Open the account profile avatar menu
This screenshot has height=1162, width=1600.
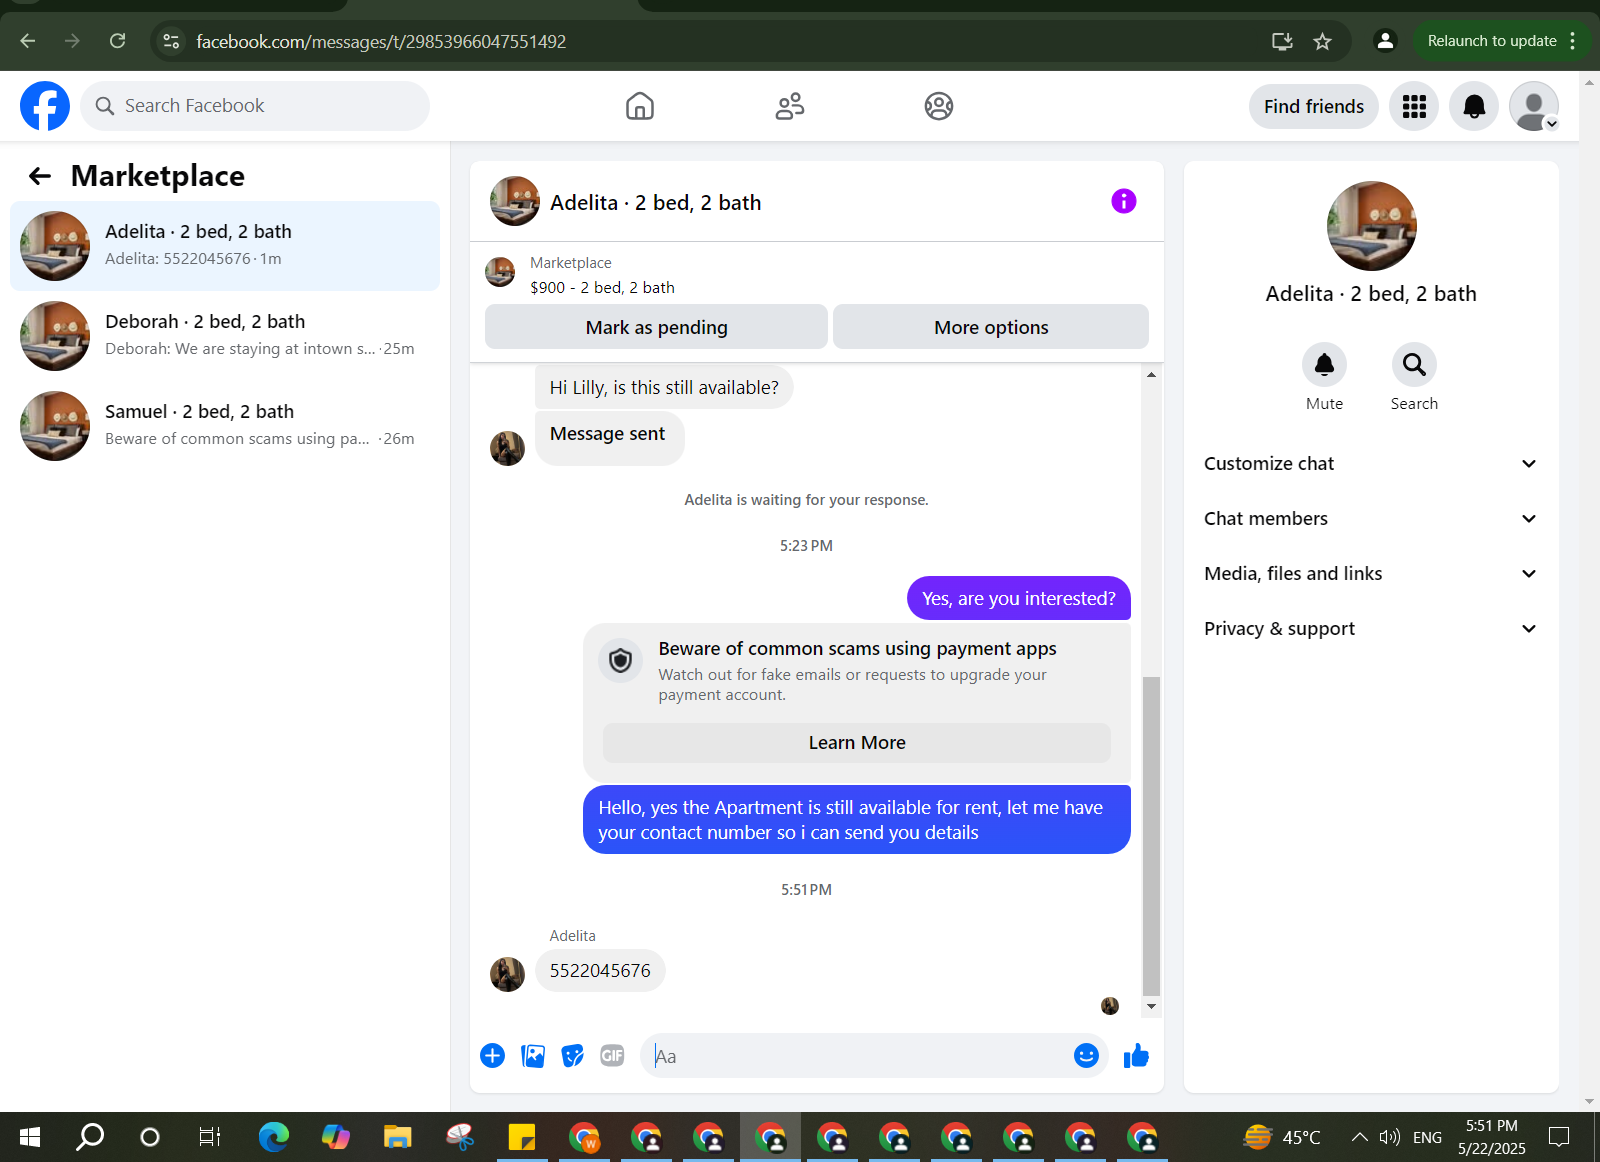coord(1534,106)
